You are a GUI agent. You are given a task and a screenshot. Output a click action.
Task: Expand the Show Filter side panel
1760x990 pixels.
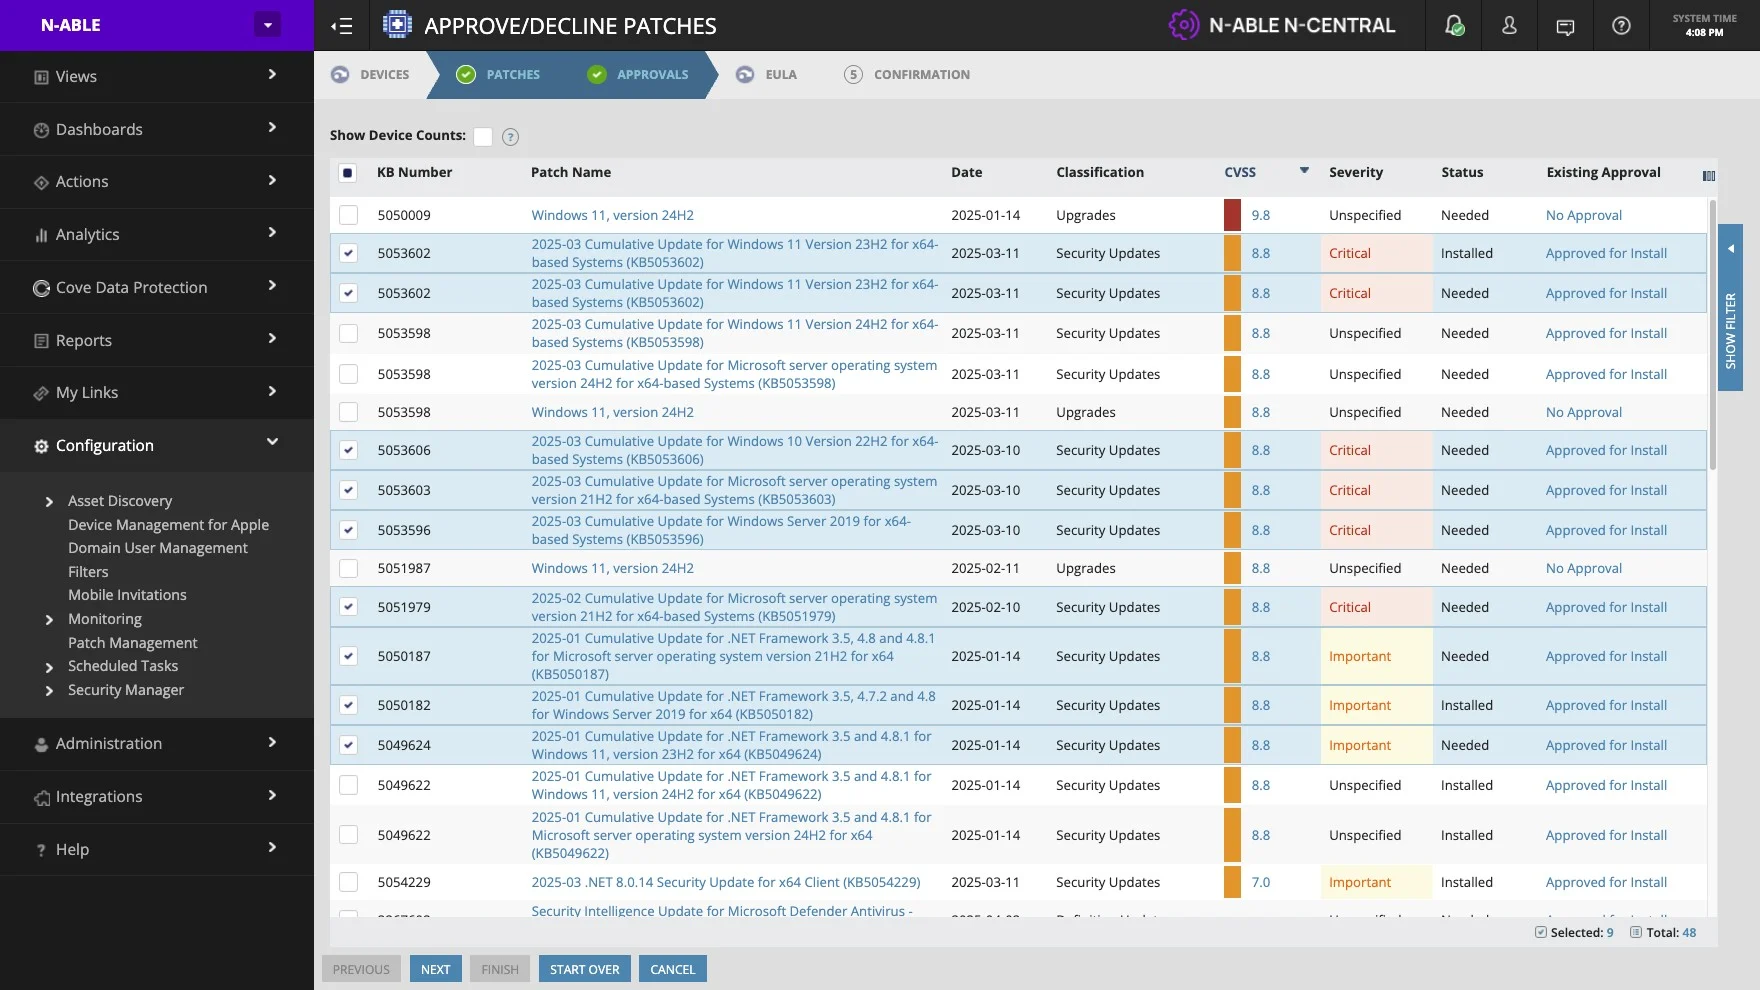tap(1730, 306)
